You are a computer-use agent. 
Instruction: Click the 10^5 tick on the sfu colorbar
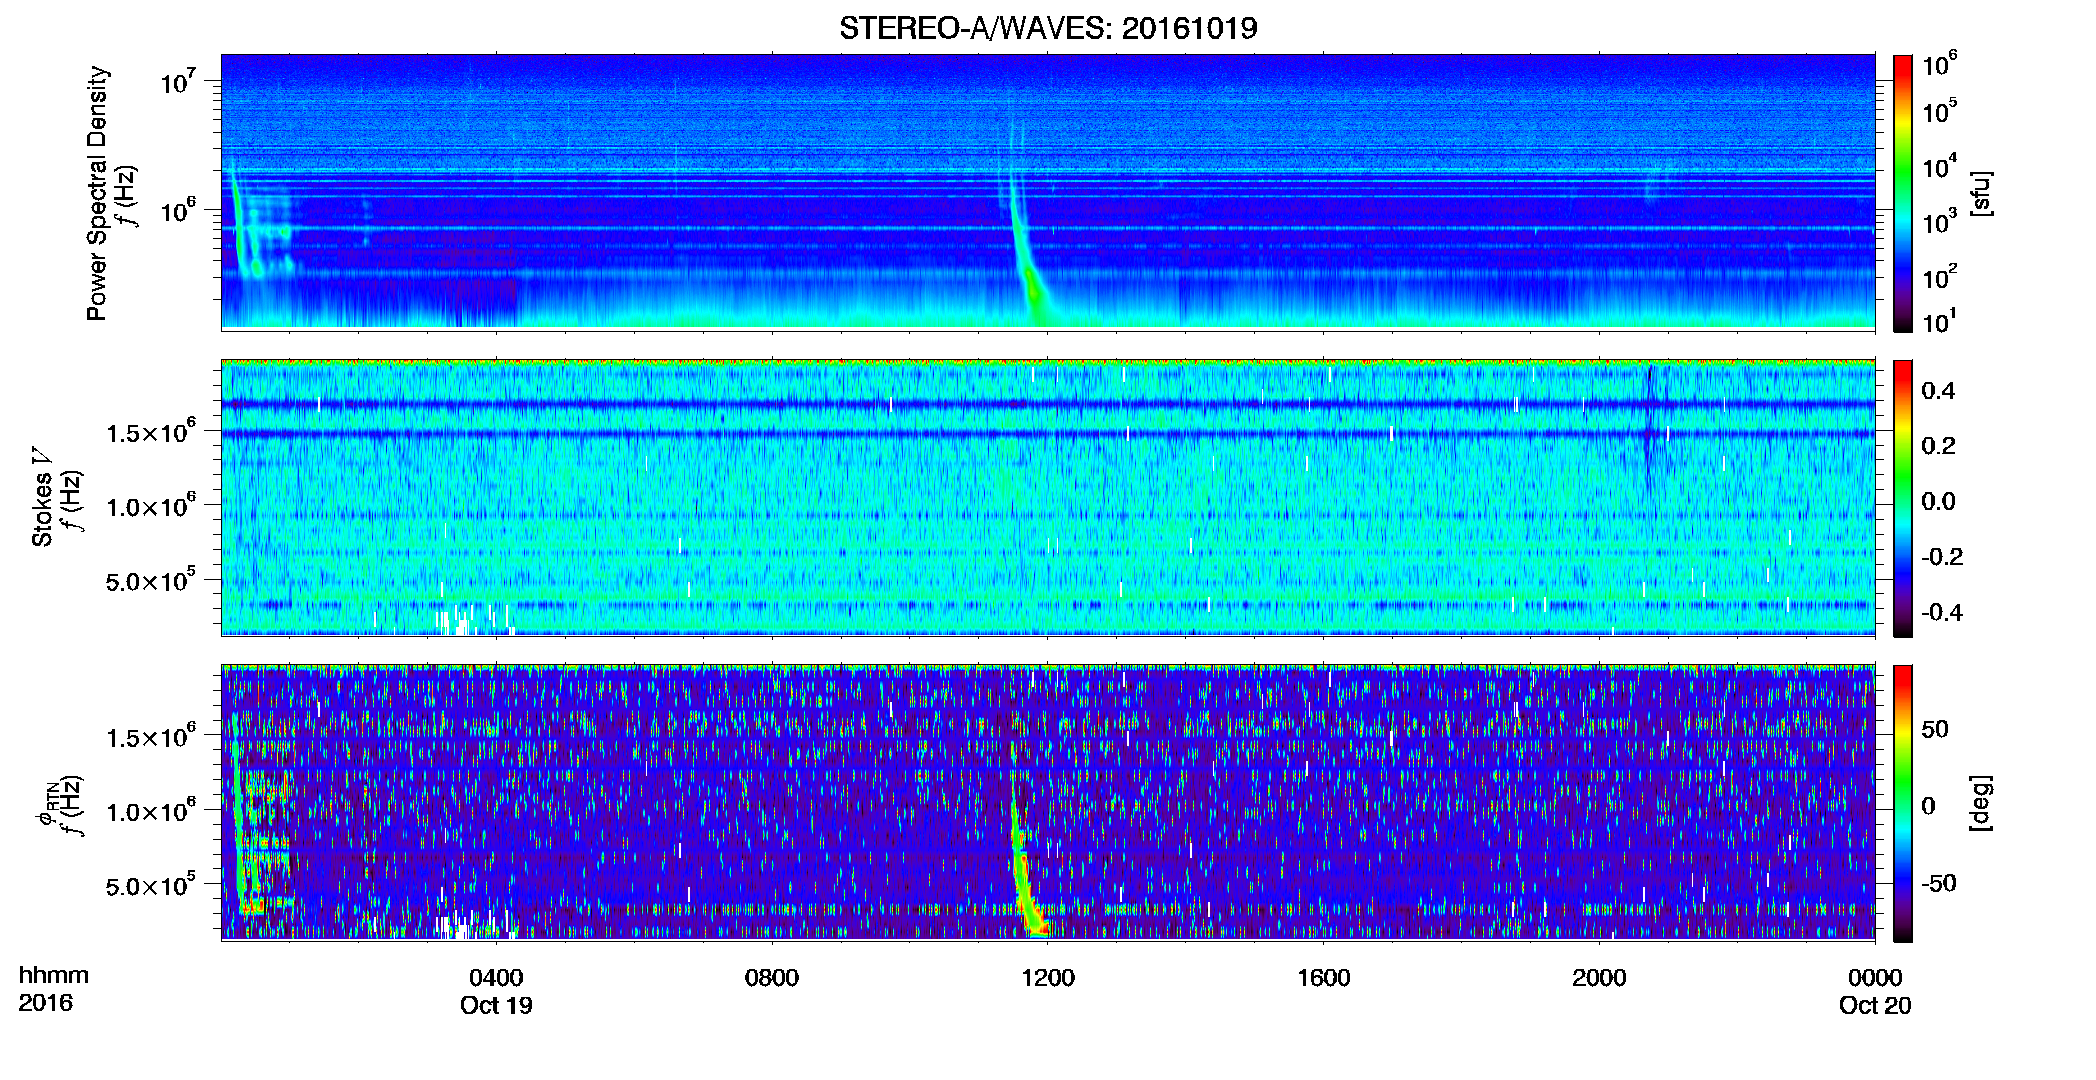pyautogui.click(x=1939, y=110)
